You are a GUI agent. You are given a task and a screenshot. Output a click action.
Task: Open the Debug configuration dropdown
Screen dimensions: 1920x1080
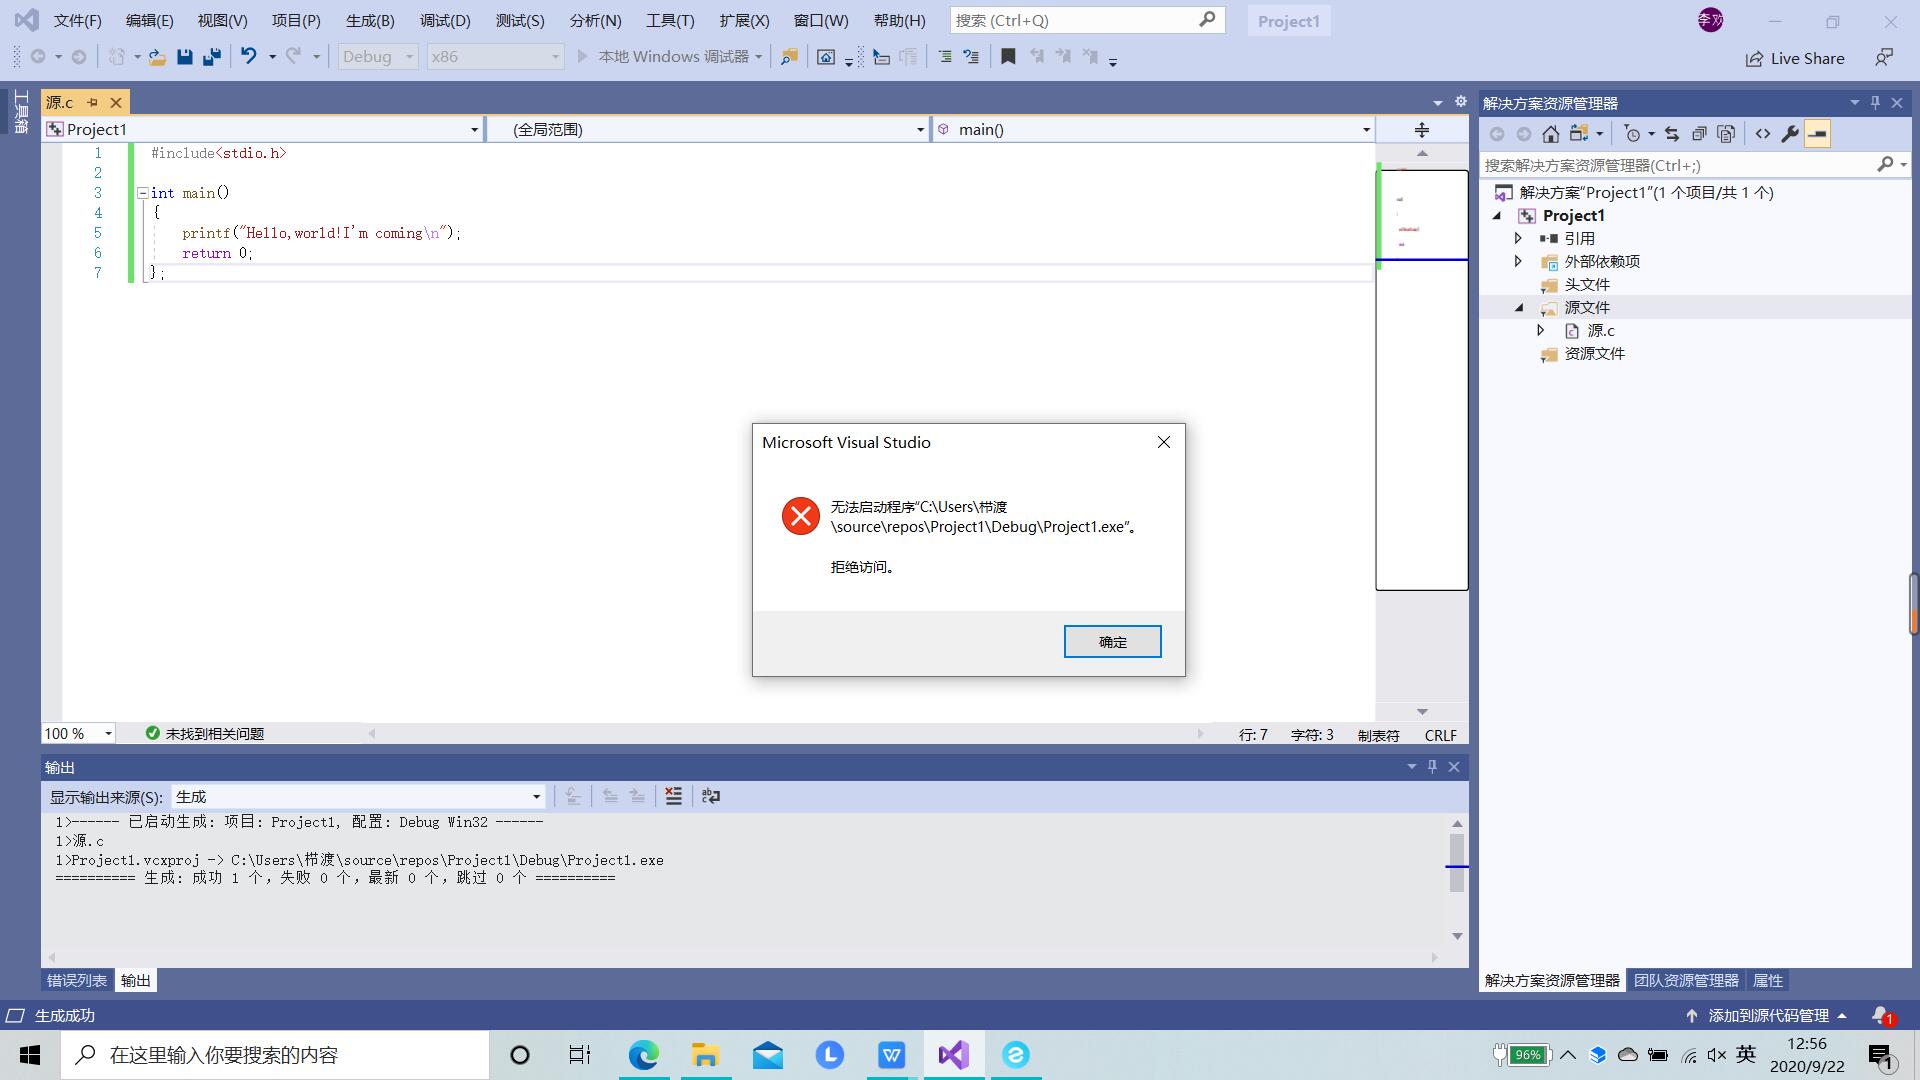click(x=379, y=57)
